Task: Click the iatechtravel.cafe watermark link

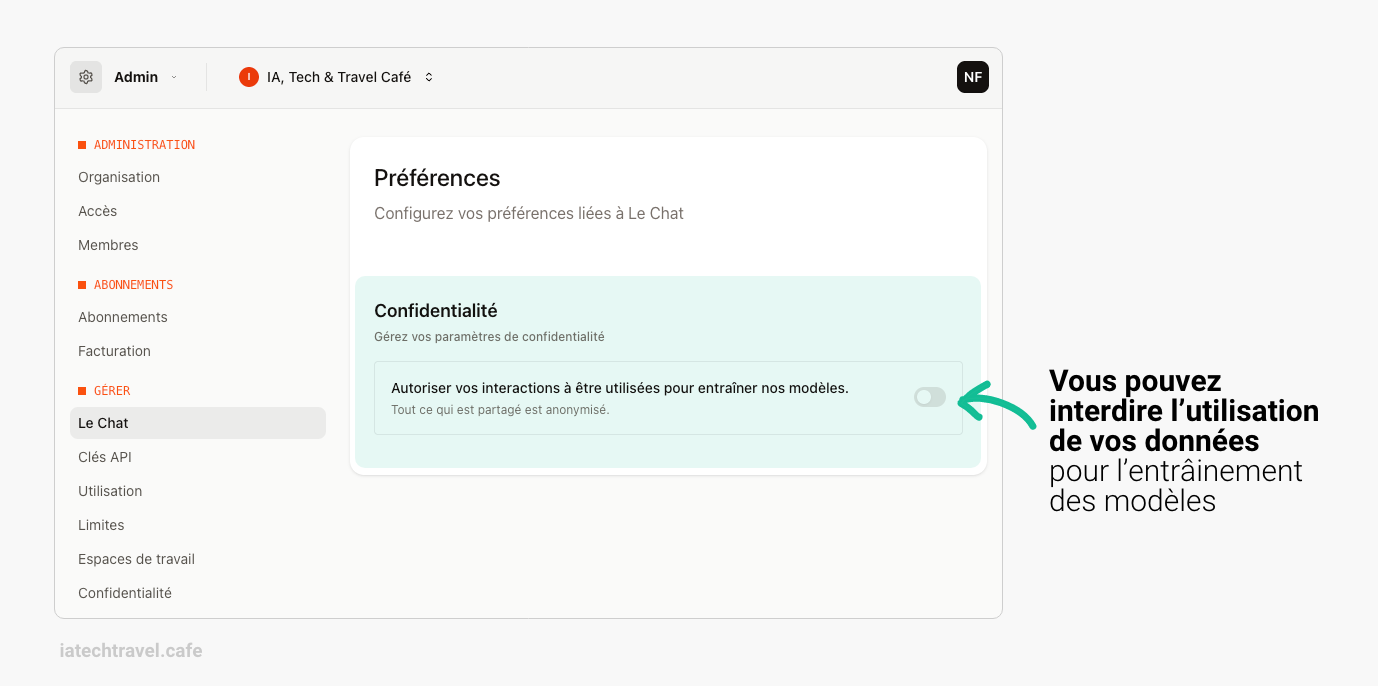Action: pos(131,651)
